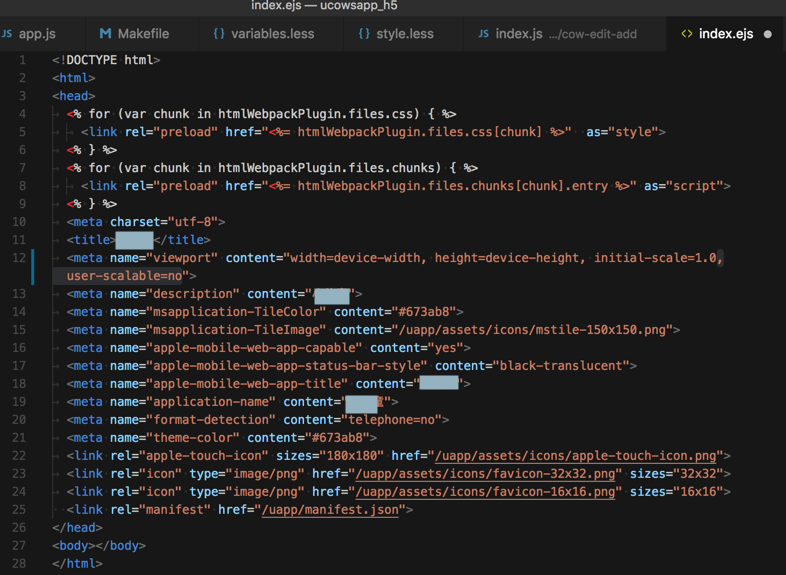Click JS icon on index.js tab
Viewport: 786px width, 575px height.
click(x=484, y=34)
